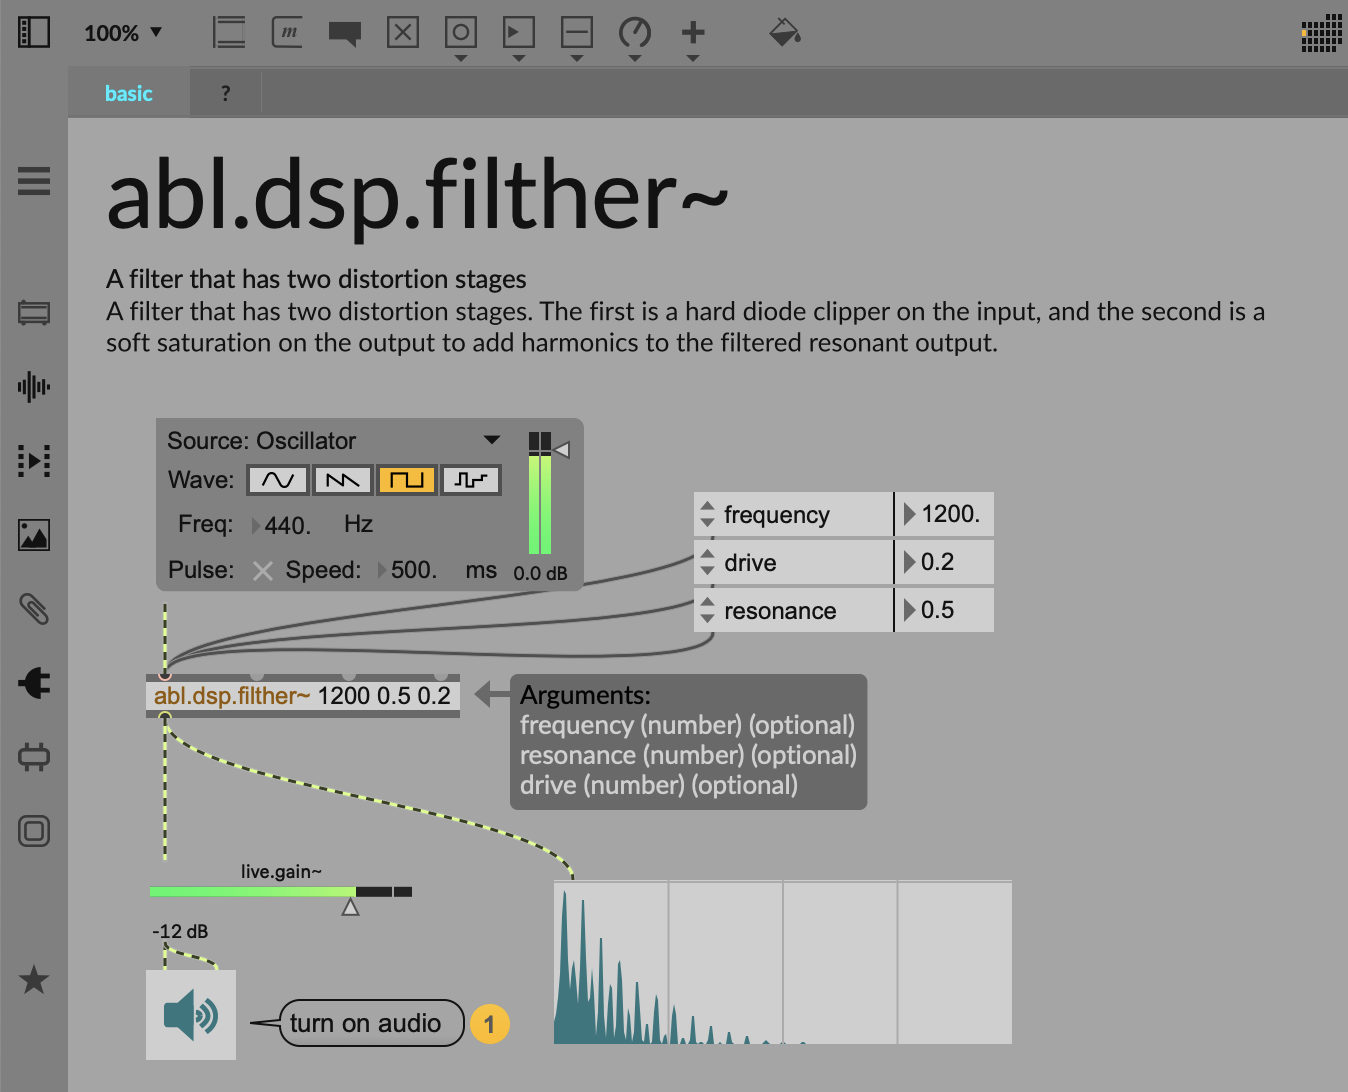Click the paperclip snippets icon
Screen dimensions: 1348x1092
tap(34, 609)
